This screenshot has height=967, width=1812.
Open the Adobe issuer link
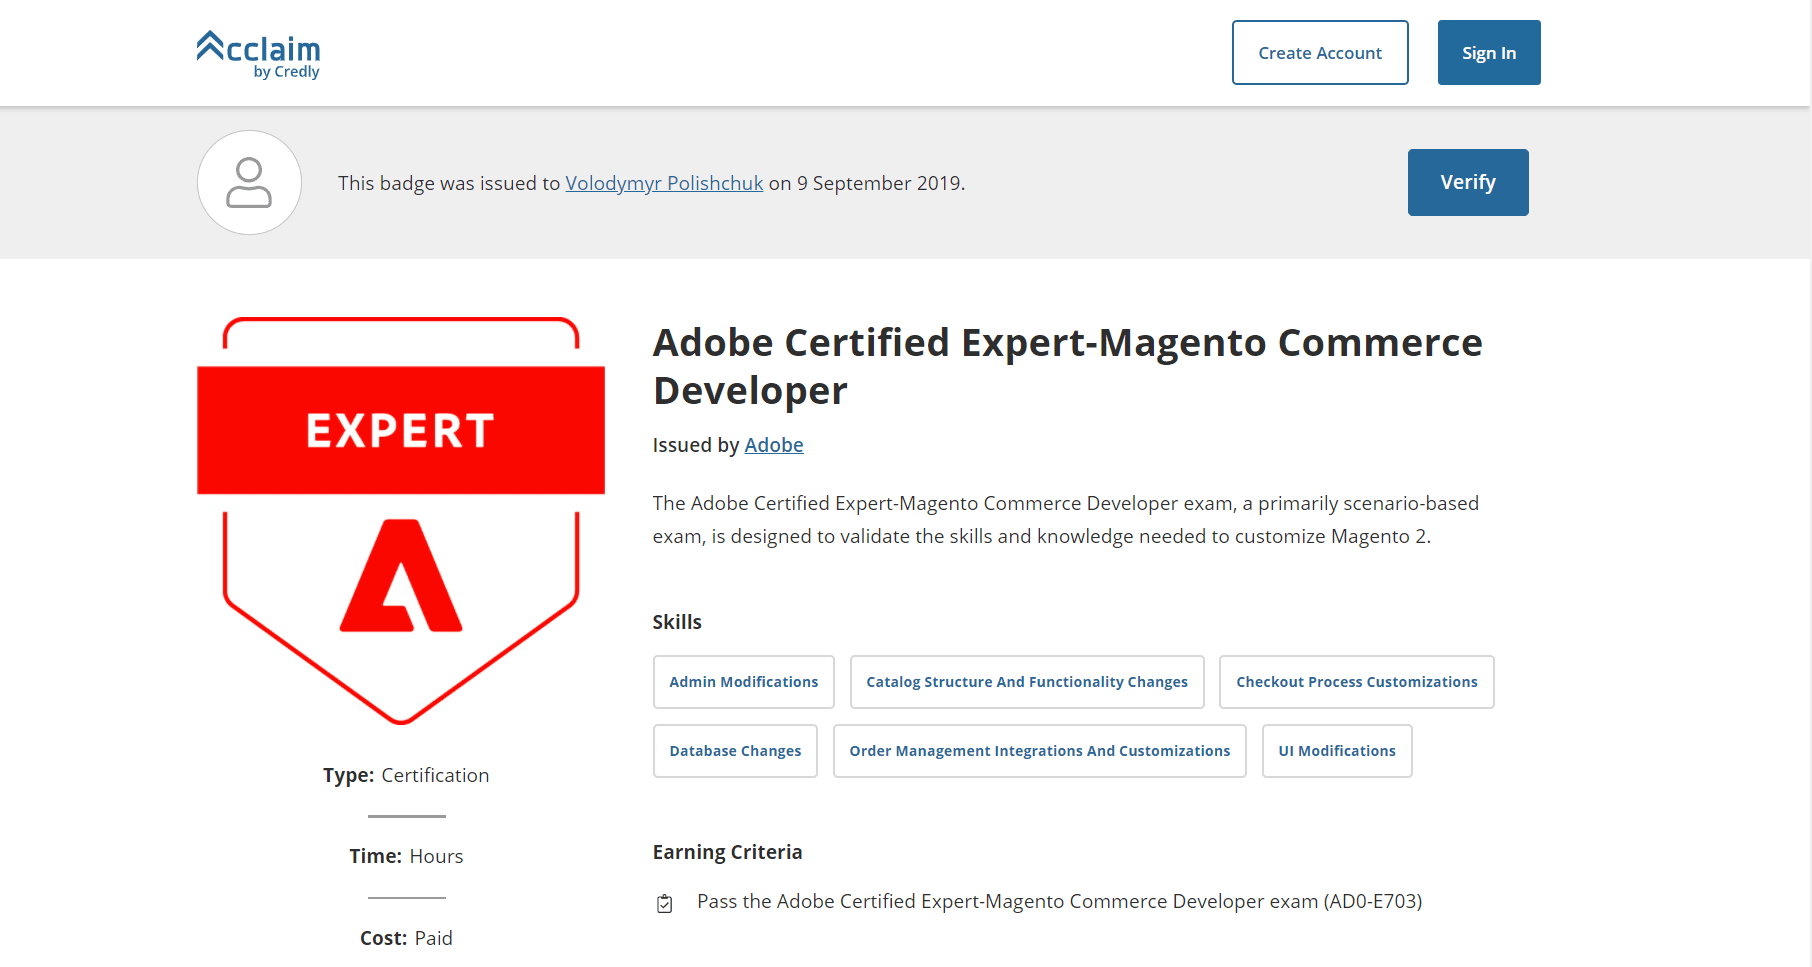point(774,445)
